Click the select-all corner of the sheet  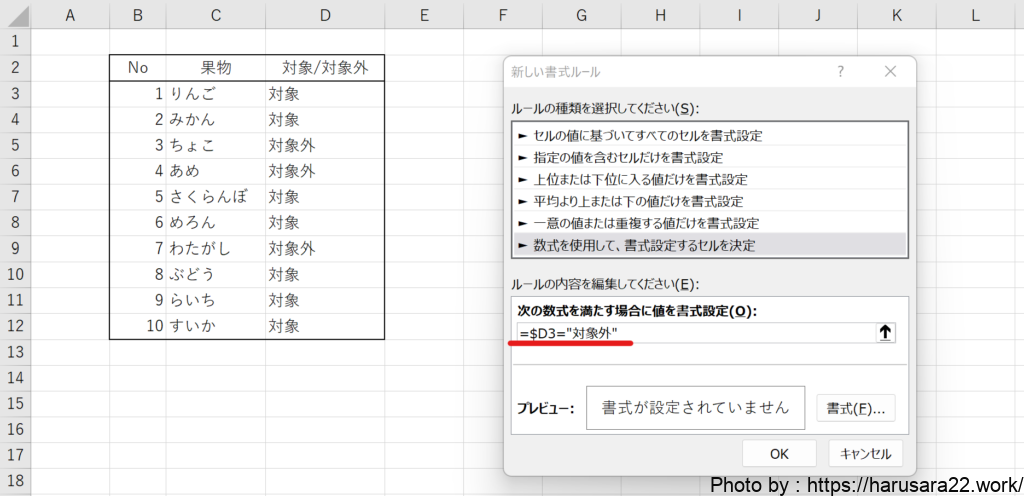point(15,15)
